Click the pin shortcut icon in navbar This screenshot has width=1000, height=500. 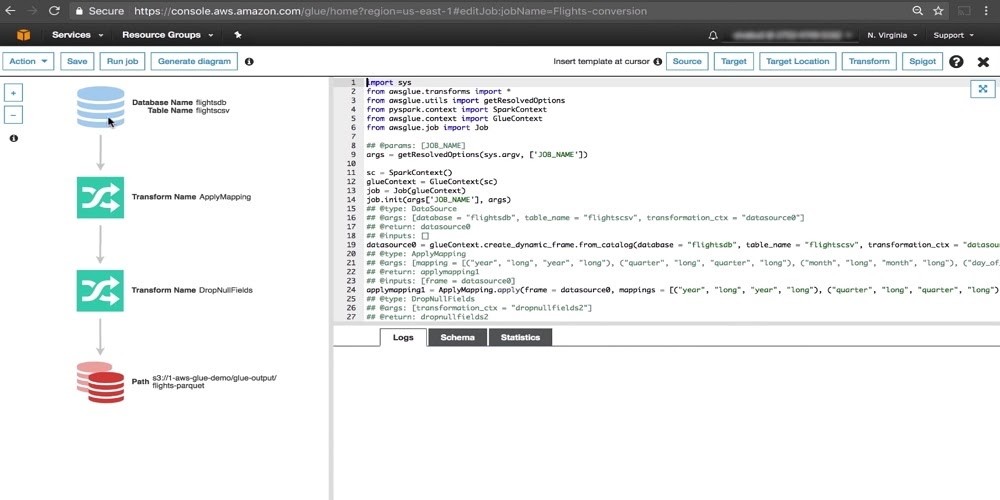point(237,35)
